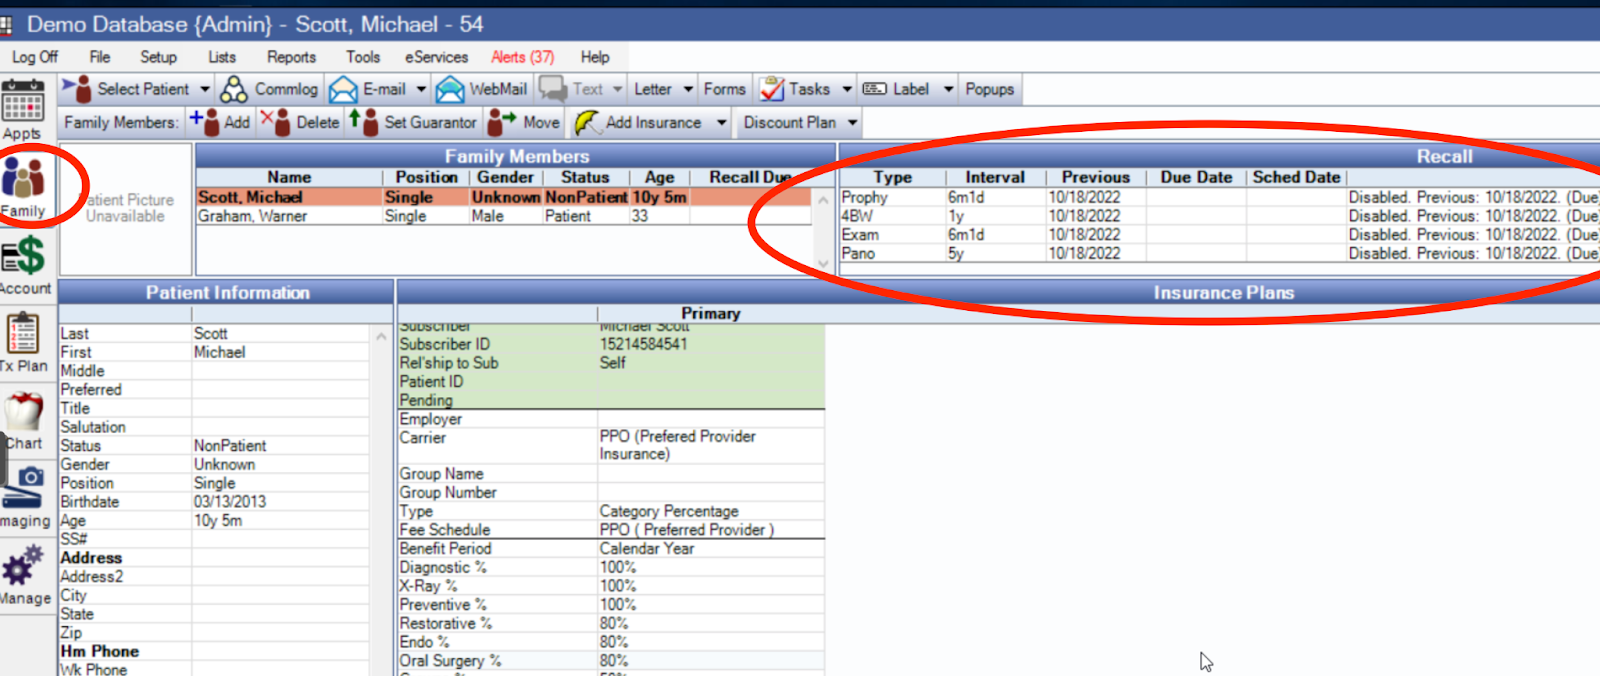
Task: Open the Tx Plan clipboard icon
Action: [23, 340]
